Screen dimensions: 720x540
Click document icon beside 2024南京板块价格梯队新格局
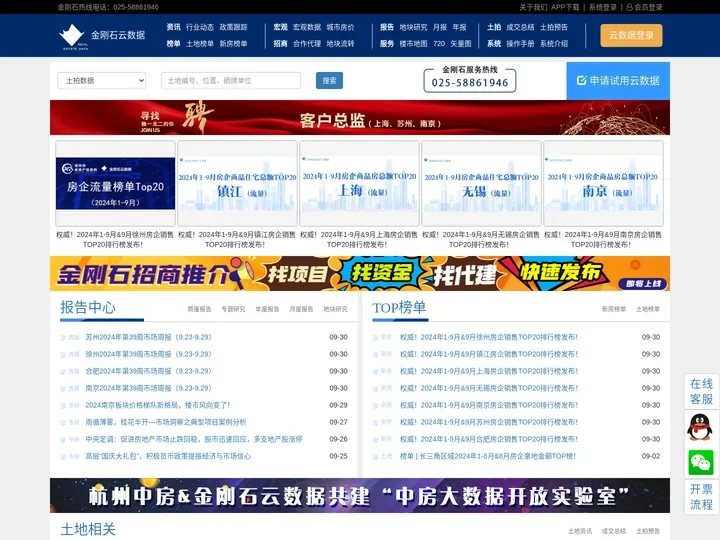point(63,405)
